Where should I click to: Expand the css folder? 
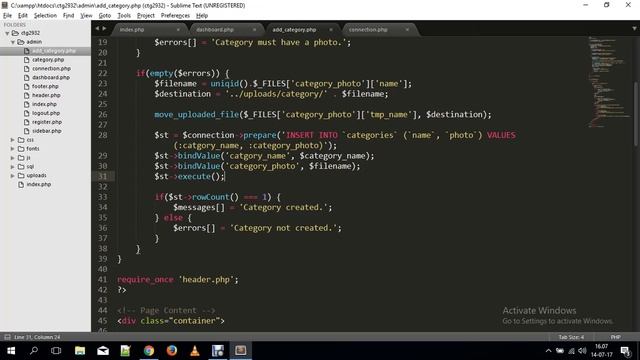click(13, 140)
